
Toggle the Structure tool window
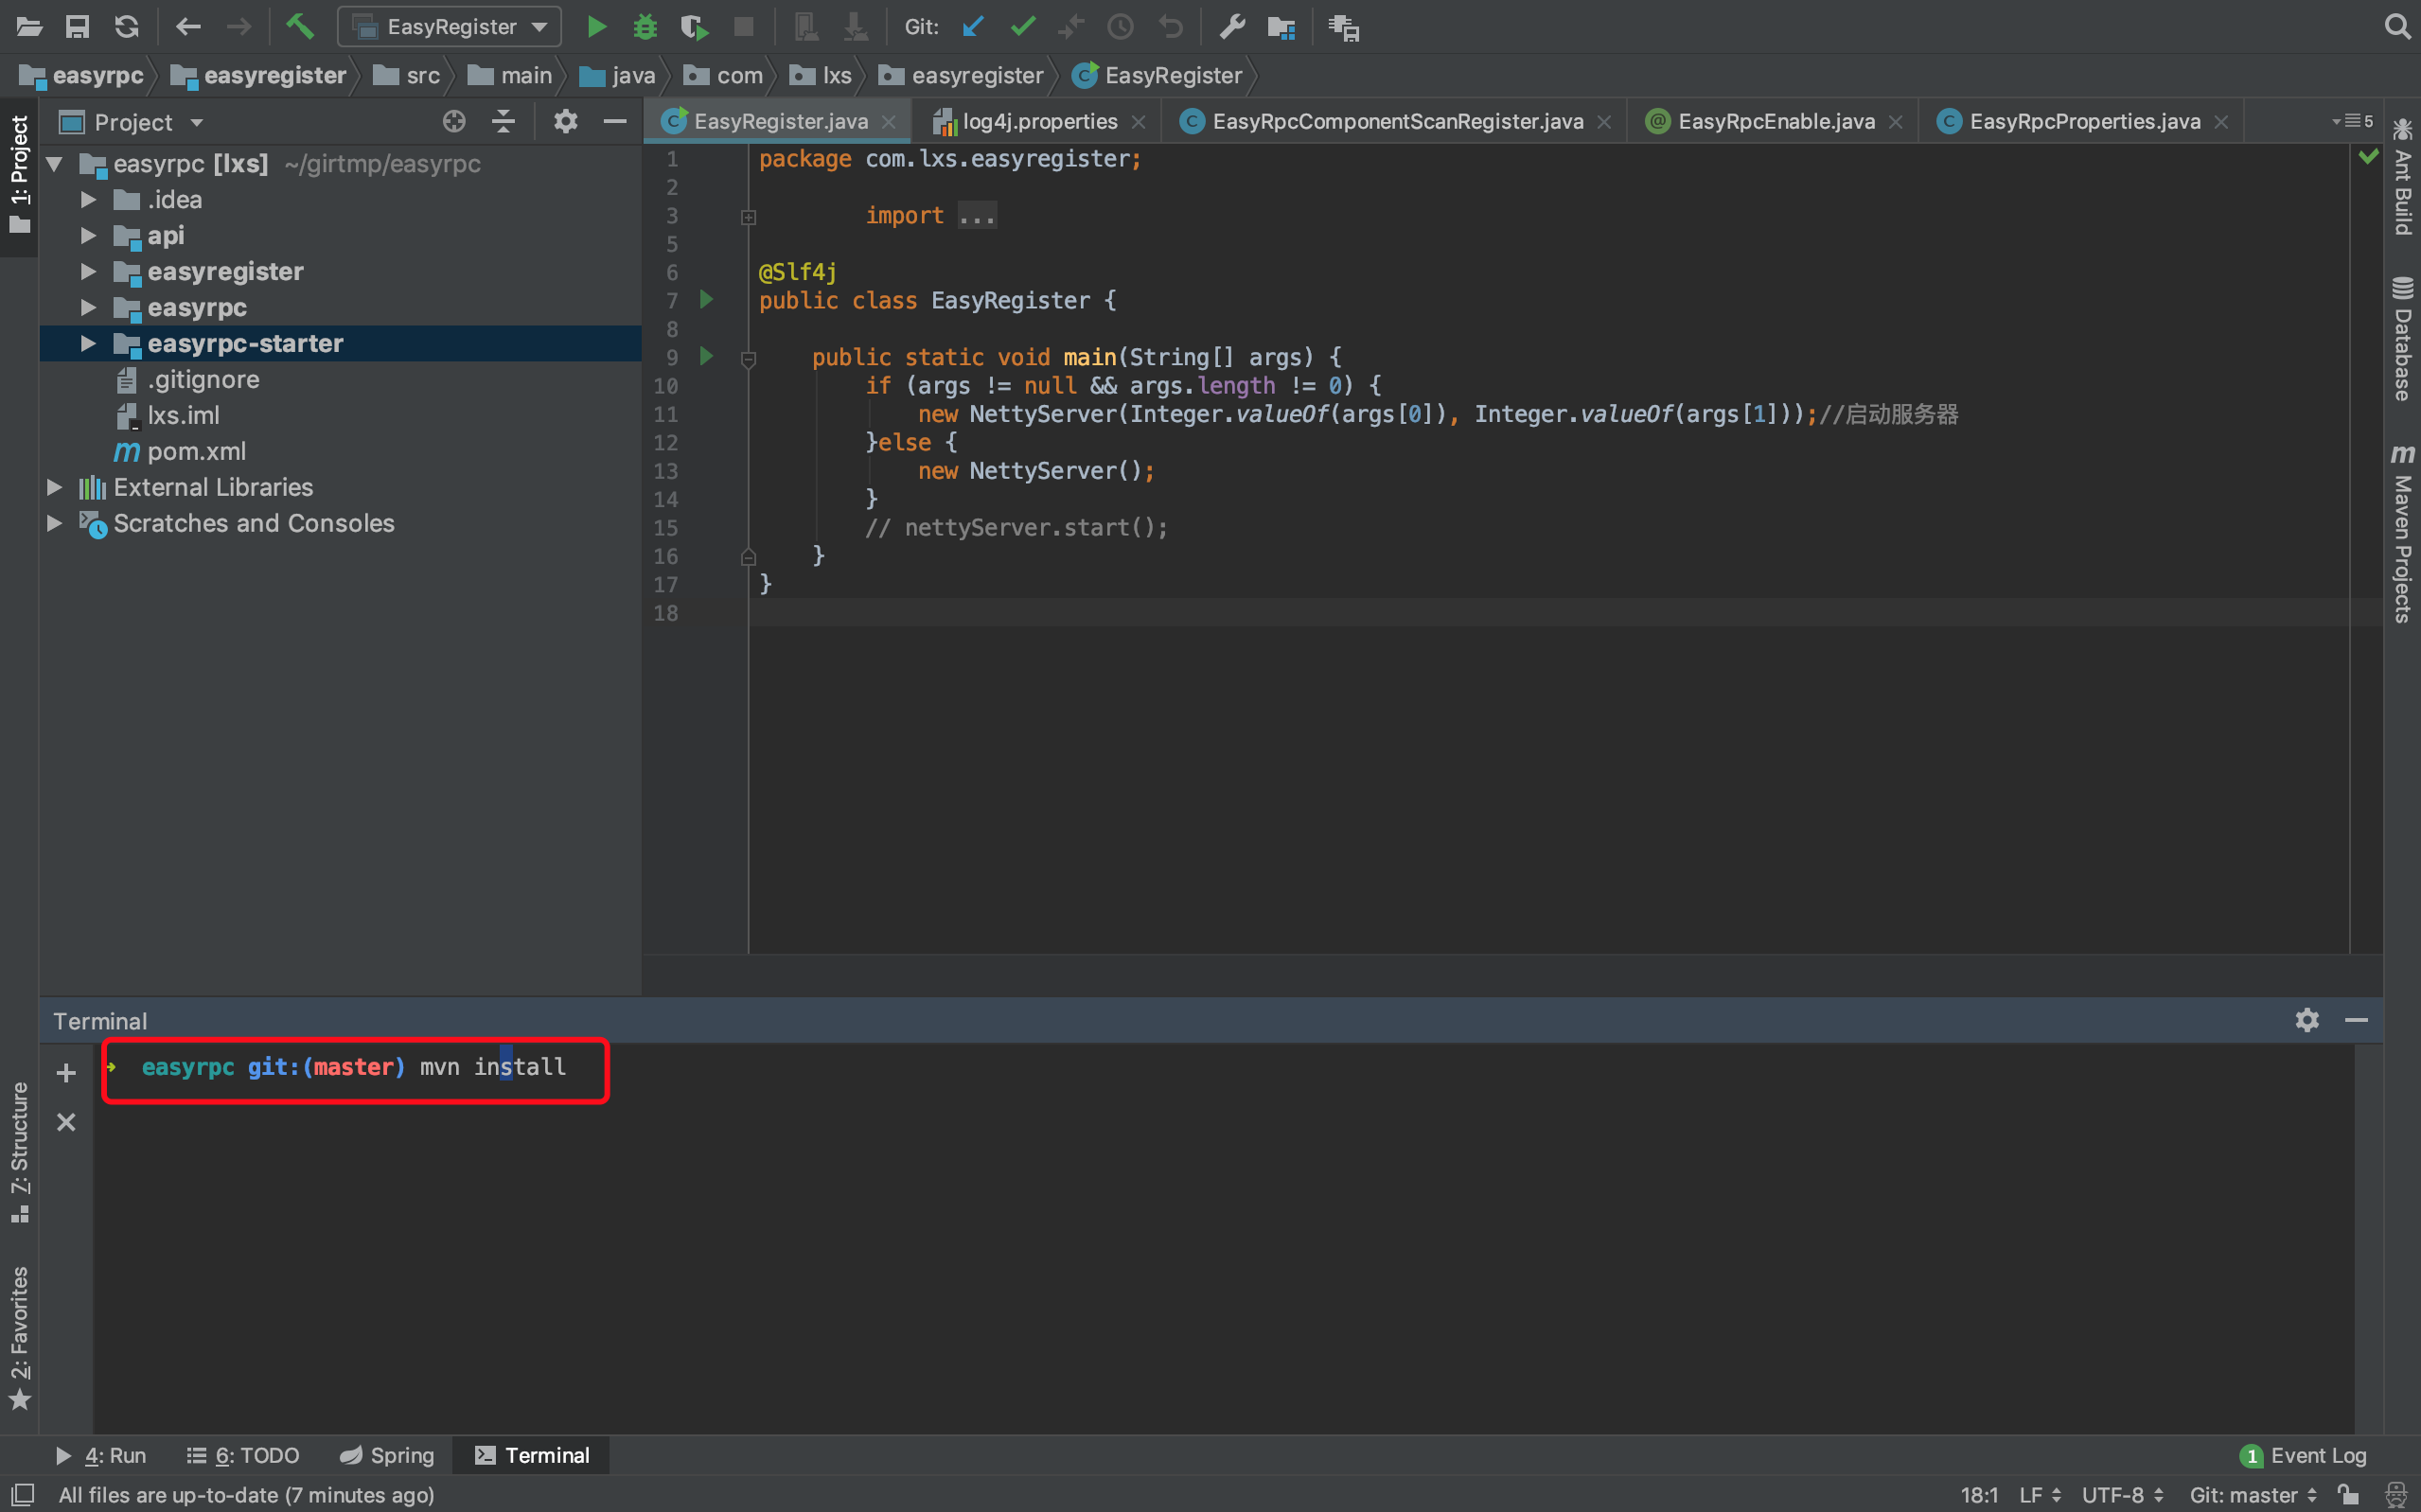tap(19, 1150)
